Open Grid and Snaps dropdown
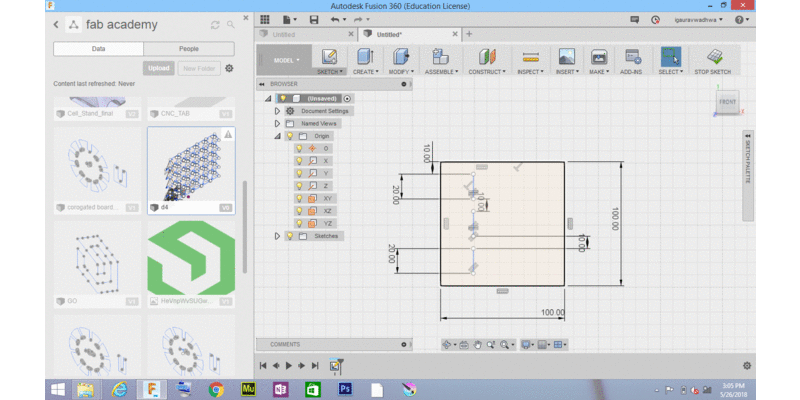This screenshot has width=800, height=400. pyautogui.click(x=544, y=345)
